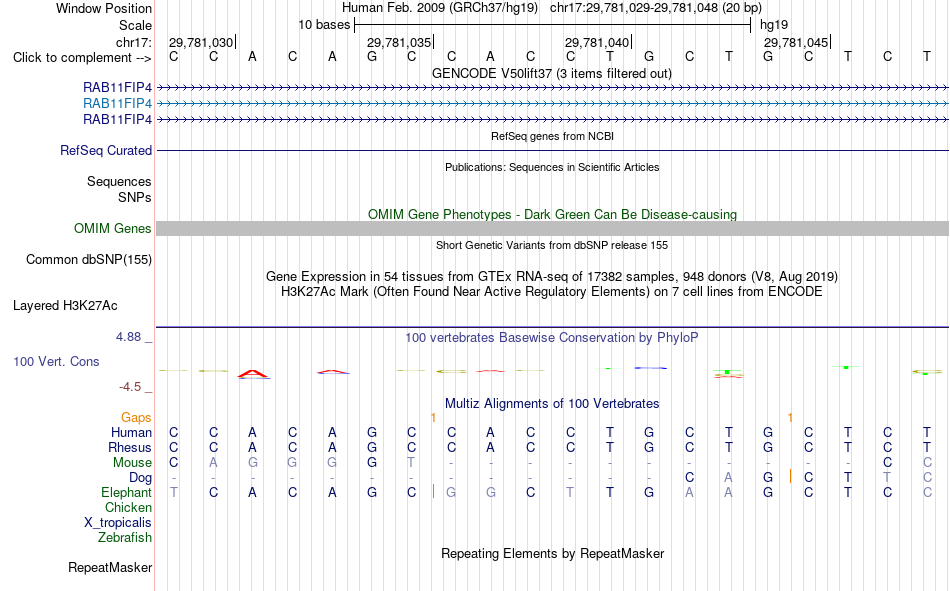Click the GTEx 'Gene Expression in 54 tissues' title
The height and width of the screenshot is (591, 950).
pyautogui.click(x=552, y=276)
